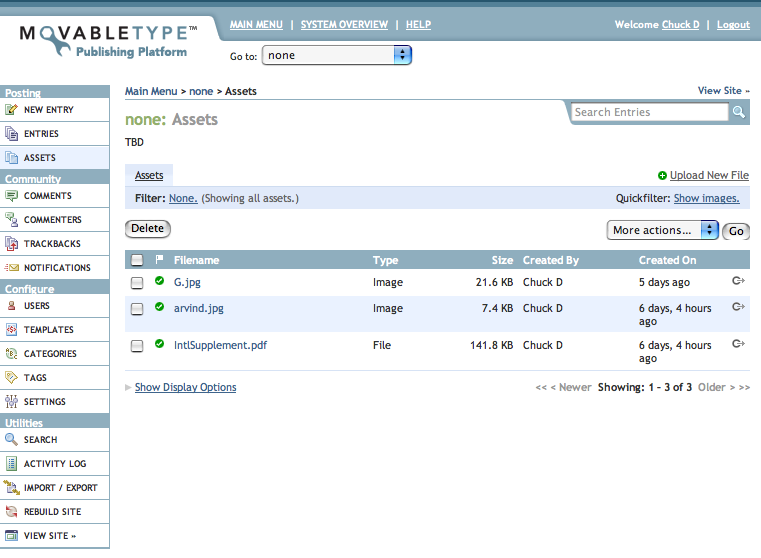Click the Delete button
Screen dimensions: 761x558
[x=148, y=229]
